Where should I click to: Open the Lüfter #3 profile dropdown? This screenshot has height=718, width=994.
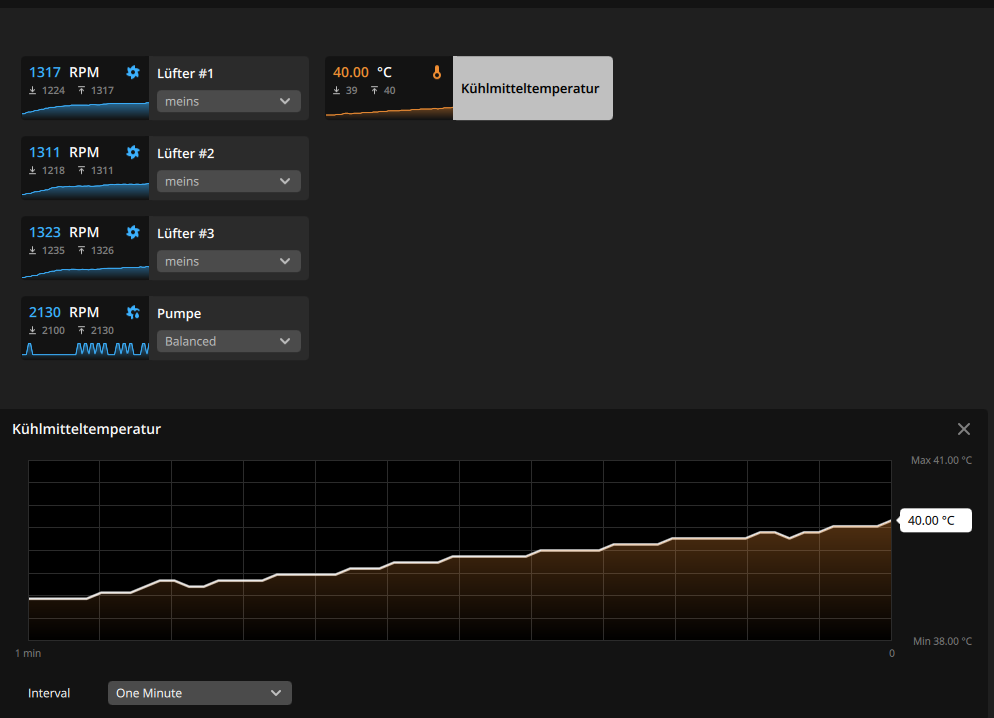point(229,261)
